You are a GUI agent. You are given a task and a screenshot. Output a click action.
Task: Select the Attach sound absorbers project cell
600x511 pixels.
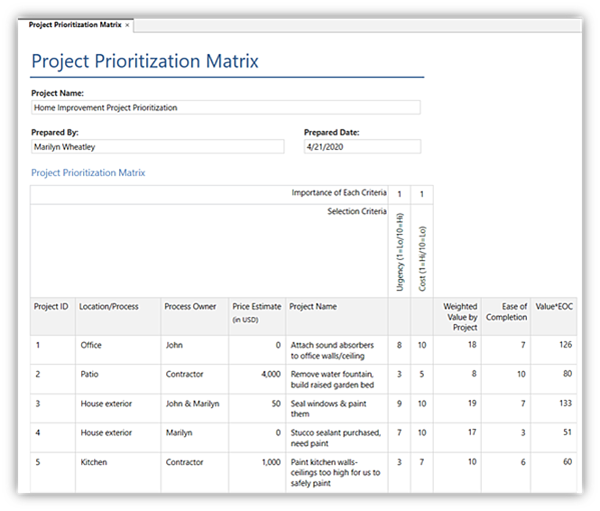[x=337, y=350]
